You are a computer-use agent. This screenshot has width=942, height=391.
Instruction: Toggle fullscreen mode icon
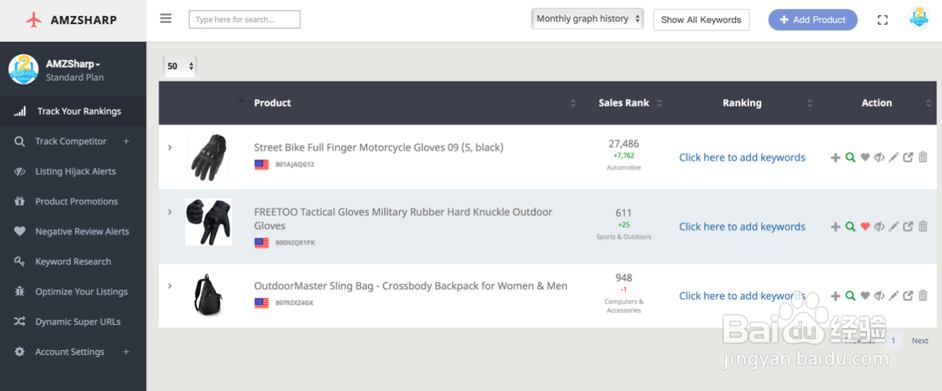[883, 20]
